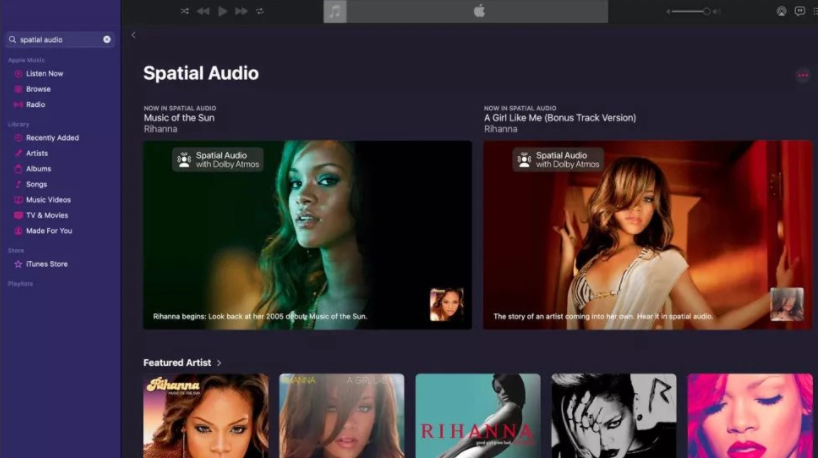Open the iTunes Store
The width and height of the screenshot is (819, 458).
point(46,264)
